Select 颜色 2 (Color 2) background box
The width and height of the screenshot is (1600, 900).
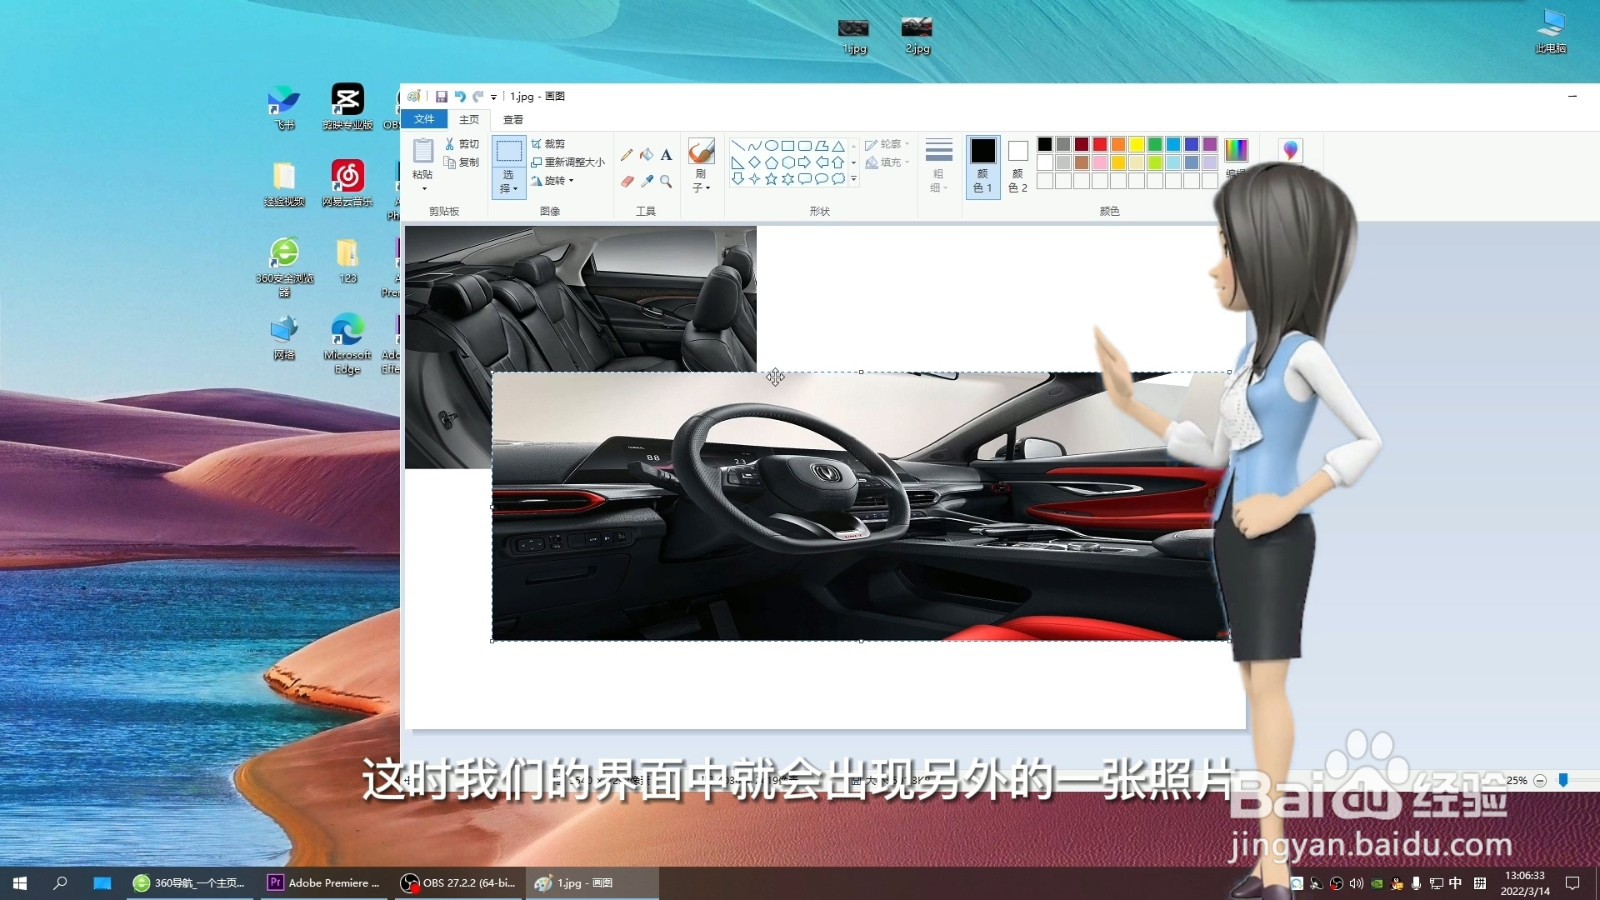tap(1018, 166)
